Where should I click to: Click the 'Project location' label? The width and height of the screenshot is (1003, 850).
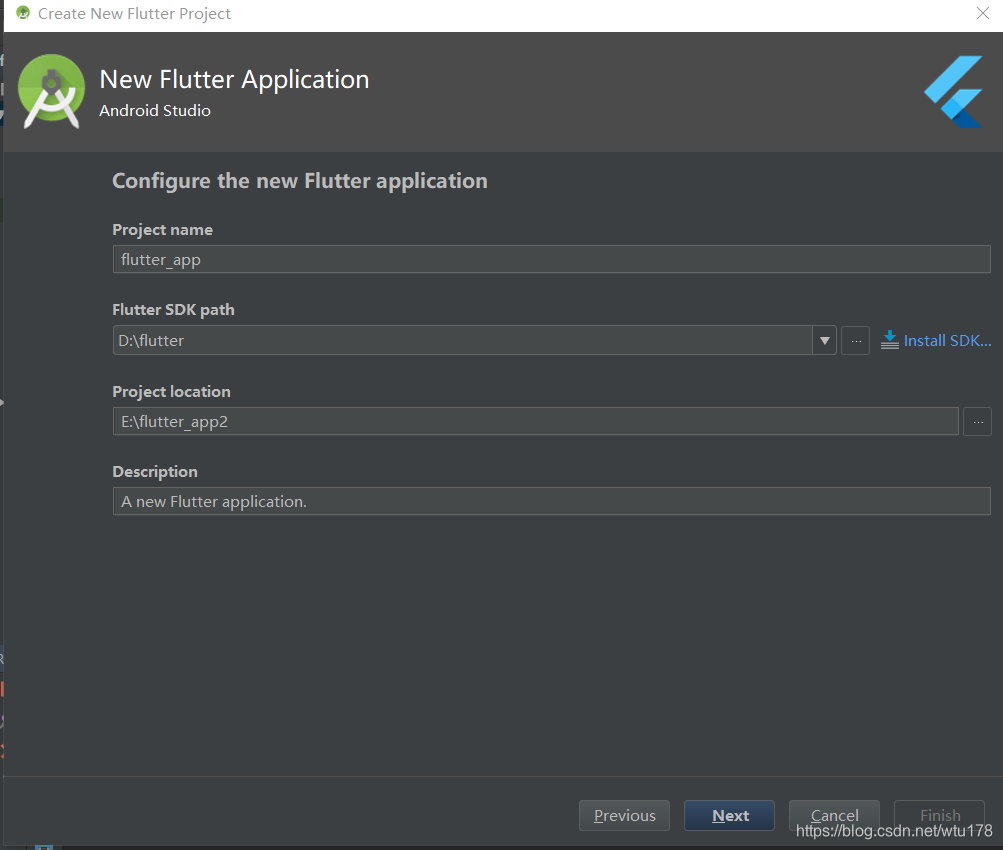pyautogui.click(x=171, y=391)
